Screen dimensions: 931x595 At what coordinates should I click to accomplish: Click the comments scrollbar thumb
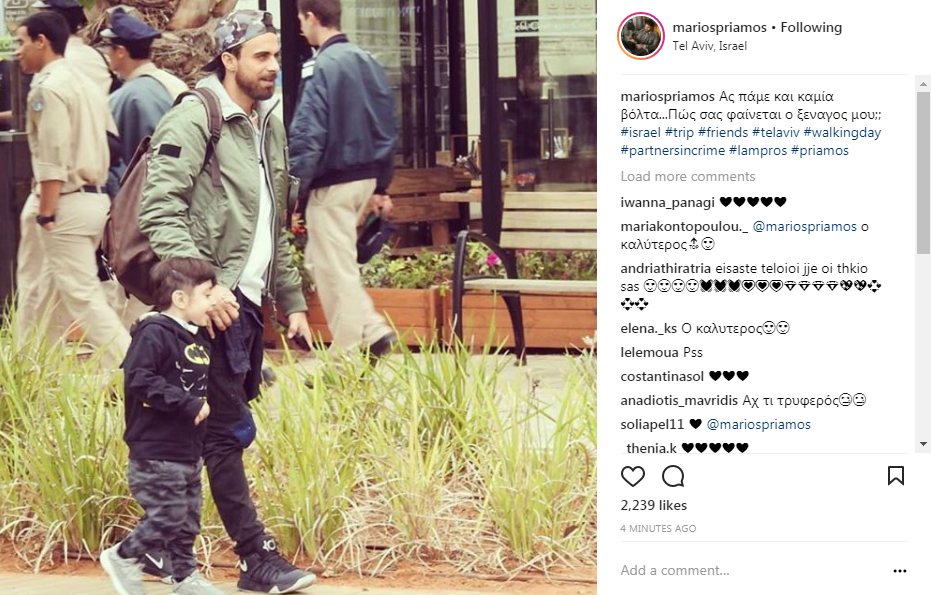click(923, 172)
